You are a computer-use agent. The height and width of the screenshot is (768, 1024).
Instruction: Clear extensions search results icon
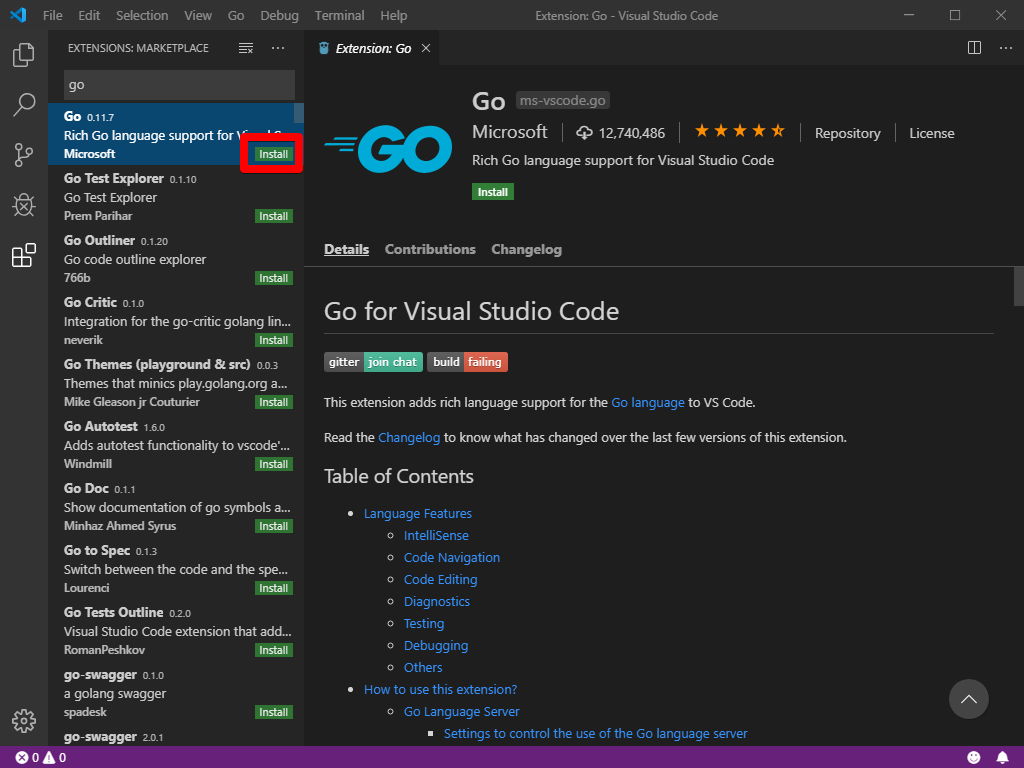(246, 48)
